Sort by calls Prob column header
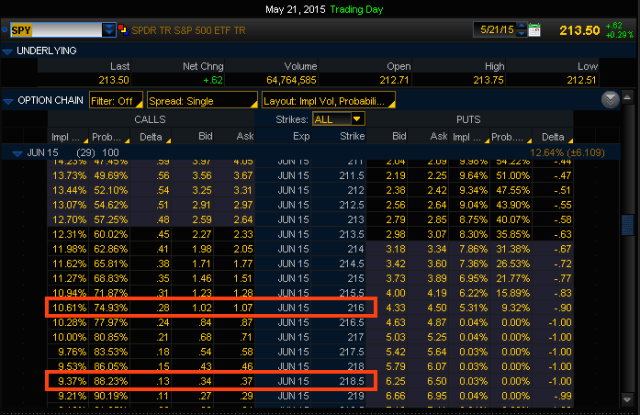 coord(109,137)
